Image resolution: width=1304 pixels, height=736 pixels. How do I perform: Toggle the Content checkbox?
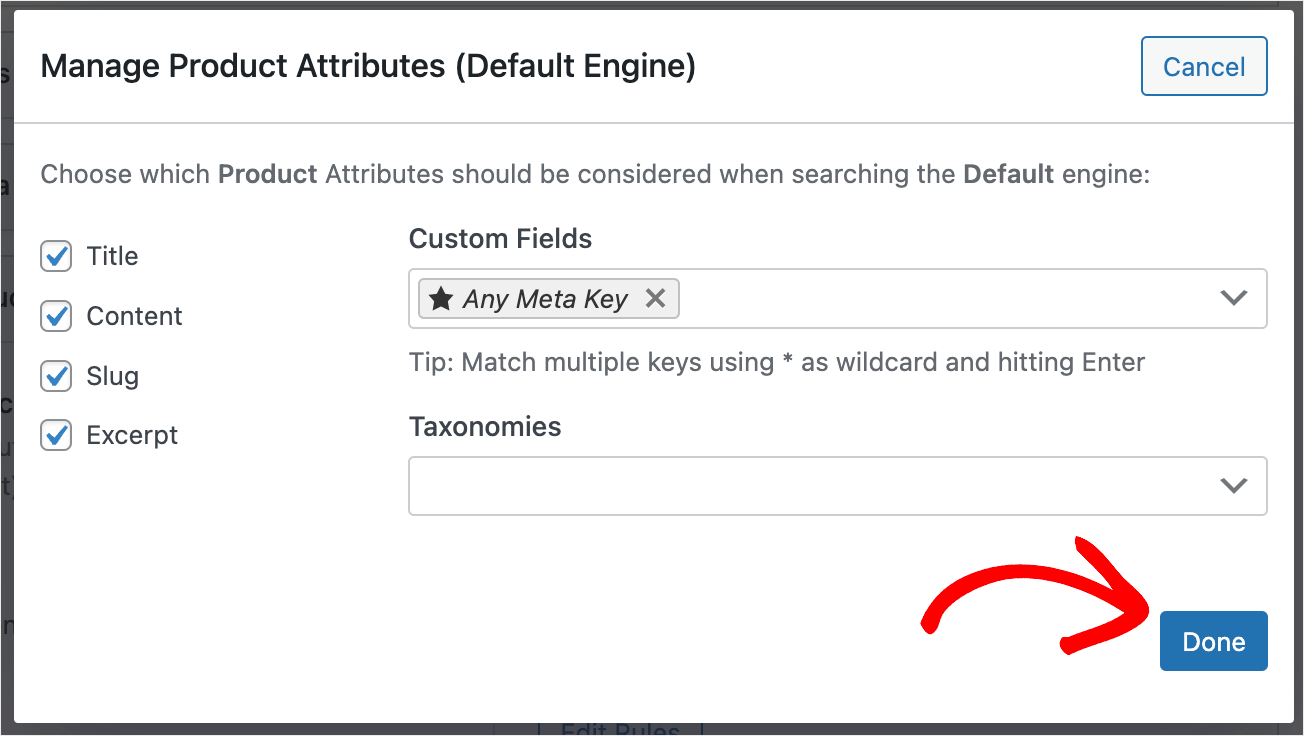pyautogui.click(x=56, y=316)
